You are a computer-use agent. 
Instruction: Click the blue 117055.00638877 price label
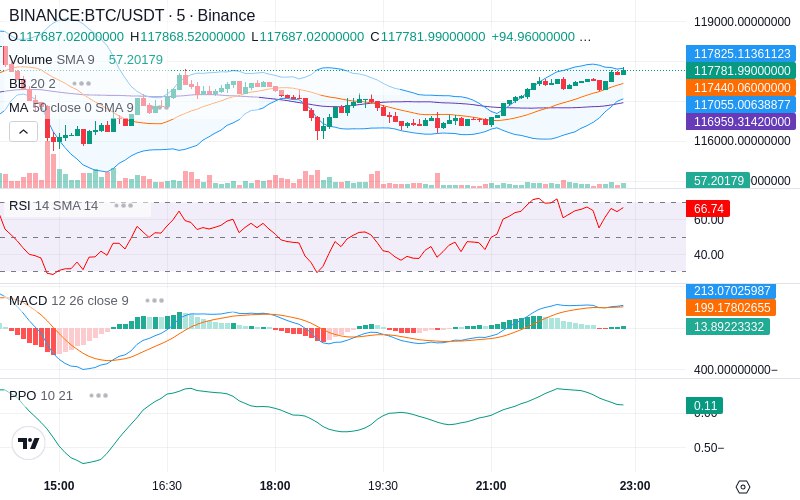coord(741,105)
